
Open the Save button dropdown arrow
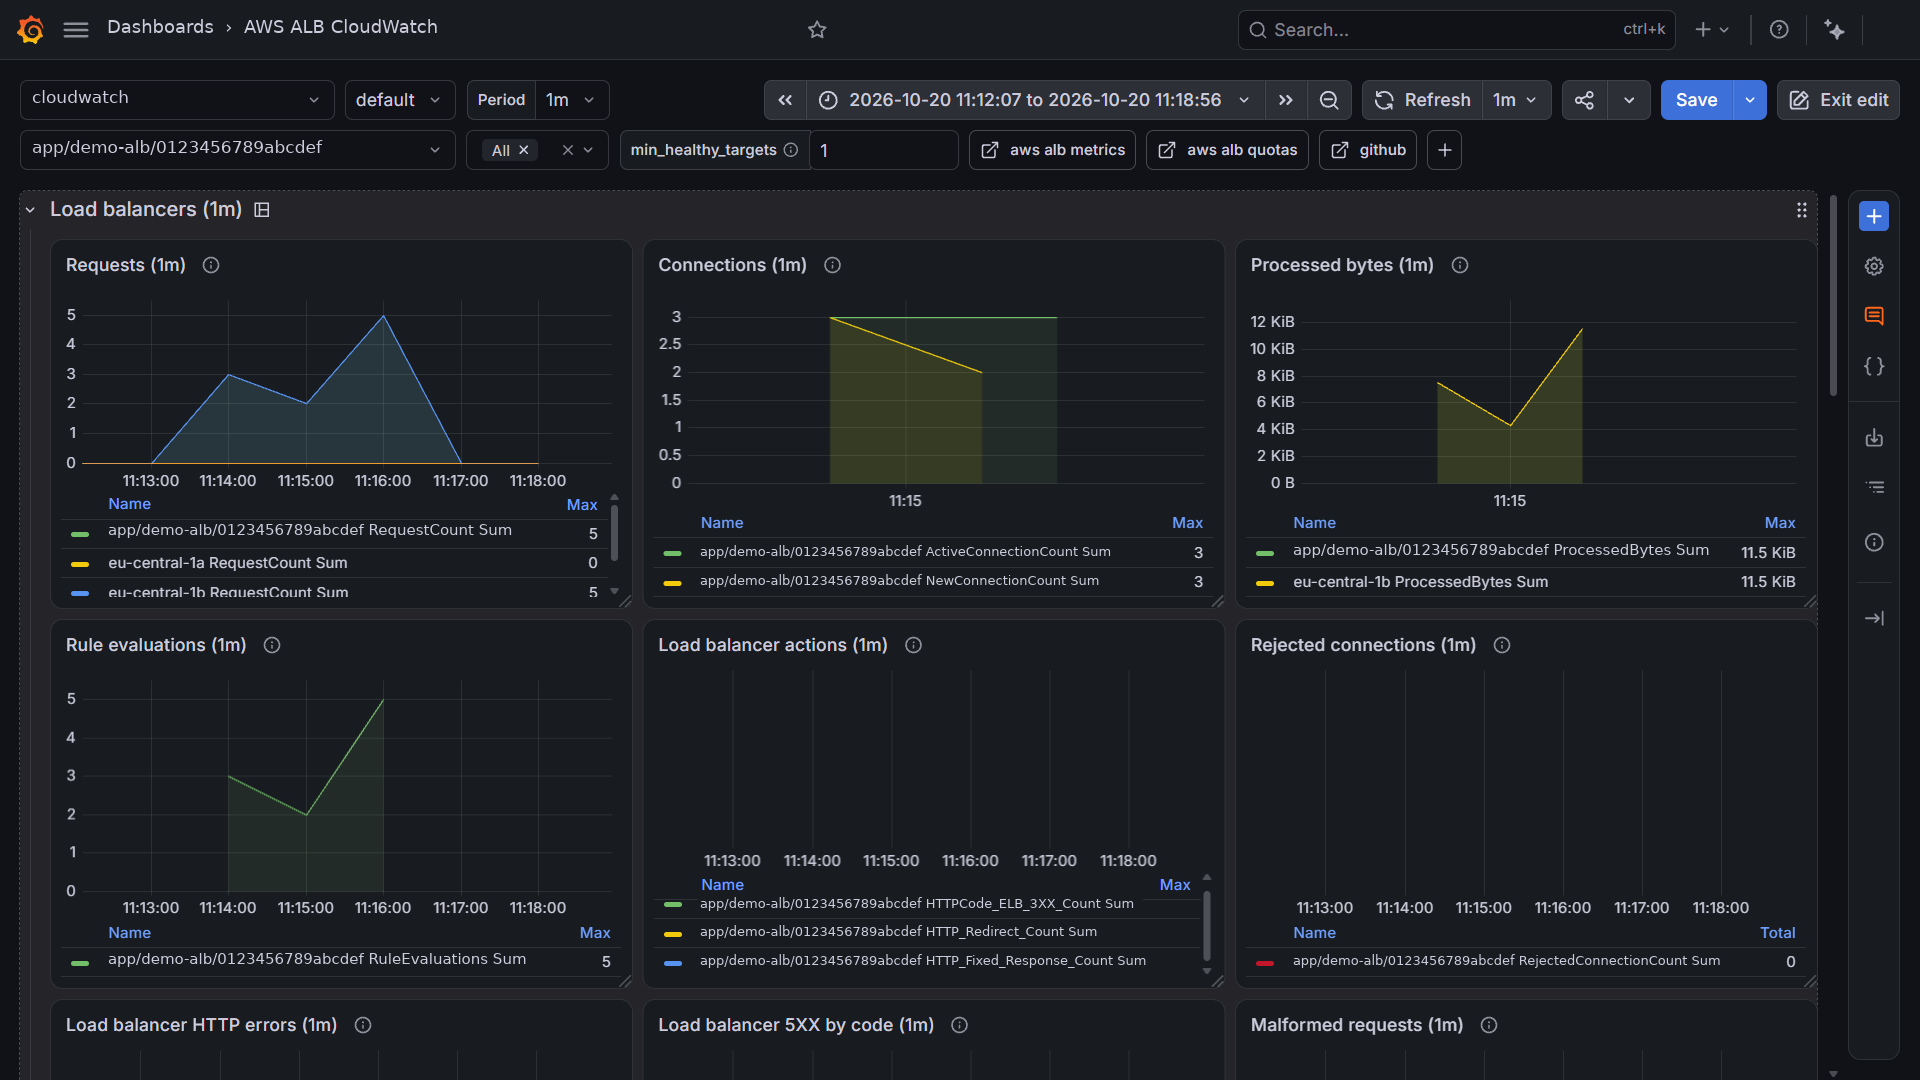pyautogui.click(x=1750, y=100)
